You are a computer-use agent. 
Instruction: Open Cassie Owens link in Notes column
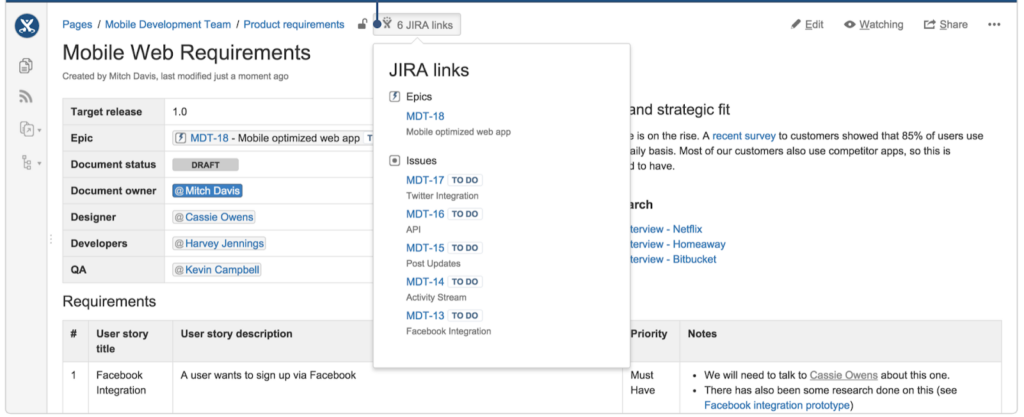(x=844, y=375)
